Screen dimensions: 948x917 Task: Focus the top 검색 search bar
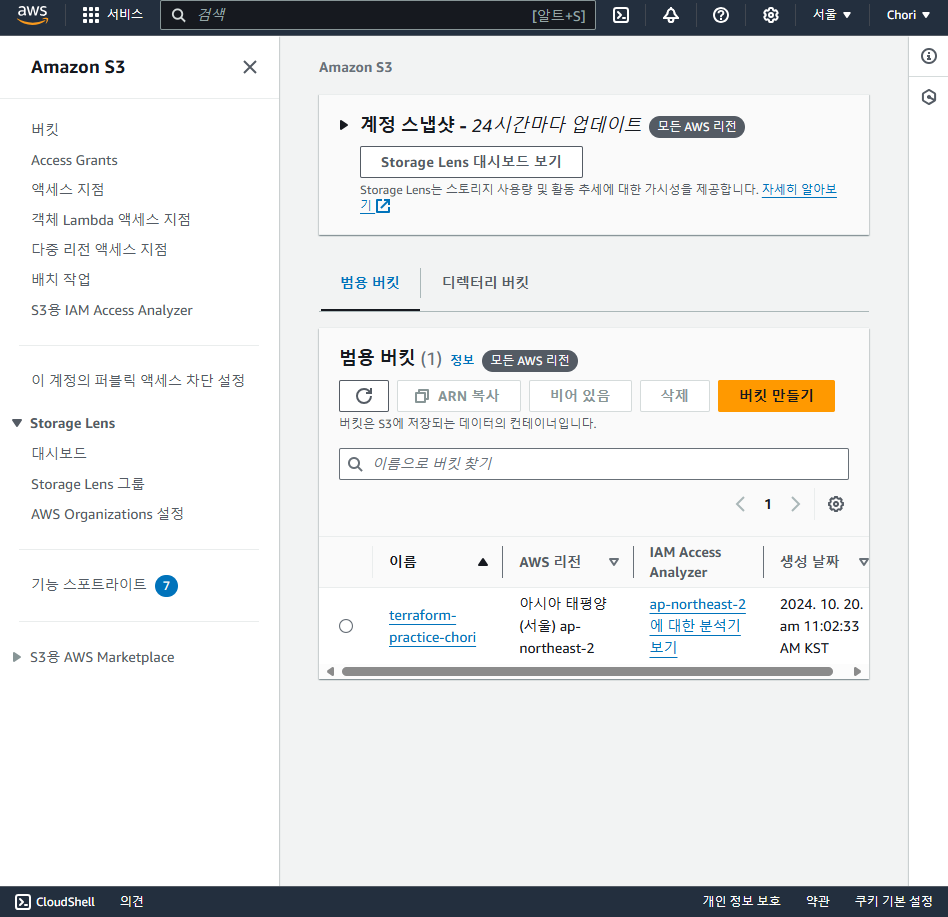[x=378, y=15]
